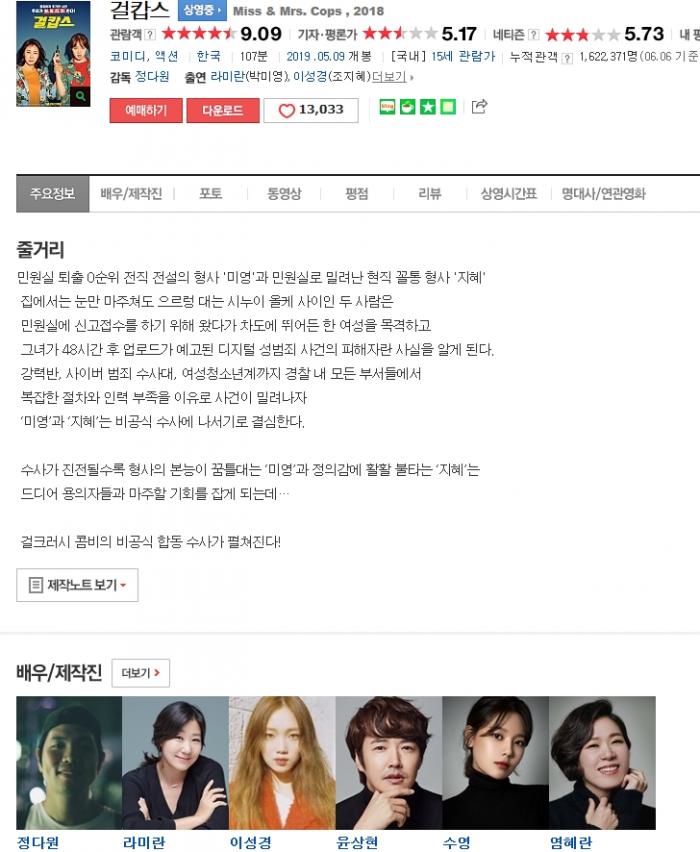
Task: Click the 다운로드 button
Action: tap(223, 110)
